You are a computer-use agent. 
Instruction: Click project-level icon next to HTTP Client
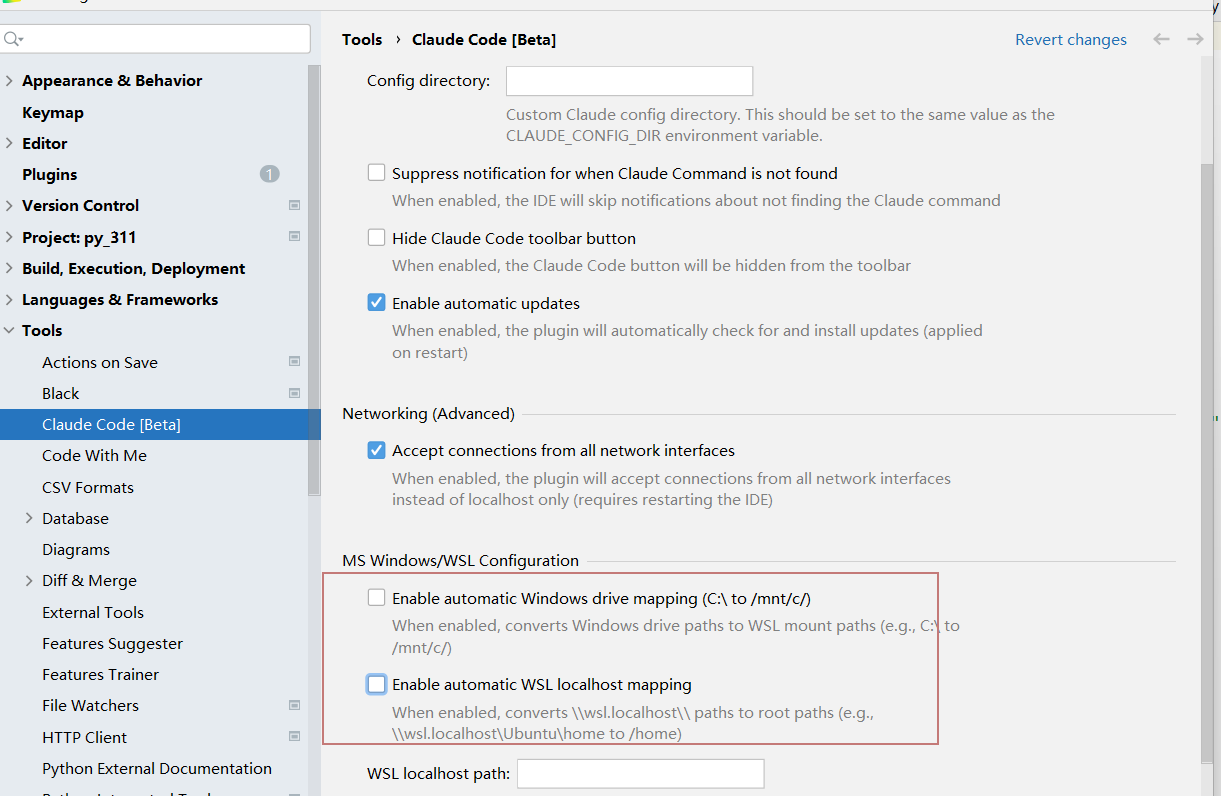(294, 737)
